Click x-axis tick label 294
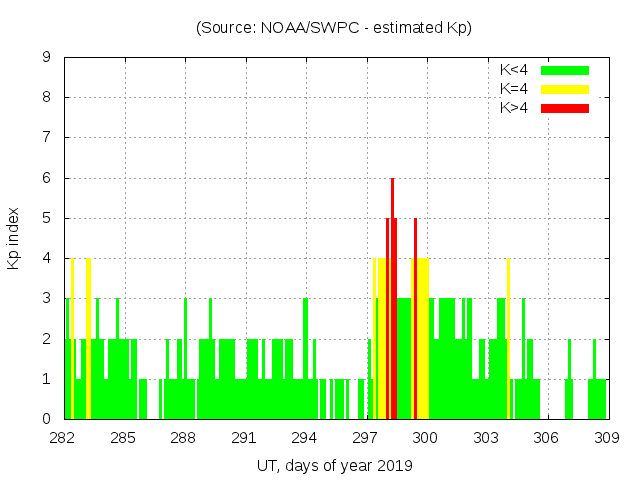 pos(304,438)
